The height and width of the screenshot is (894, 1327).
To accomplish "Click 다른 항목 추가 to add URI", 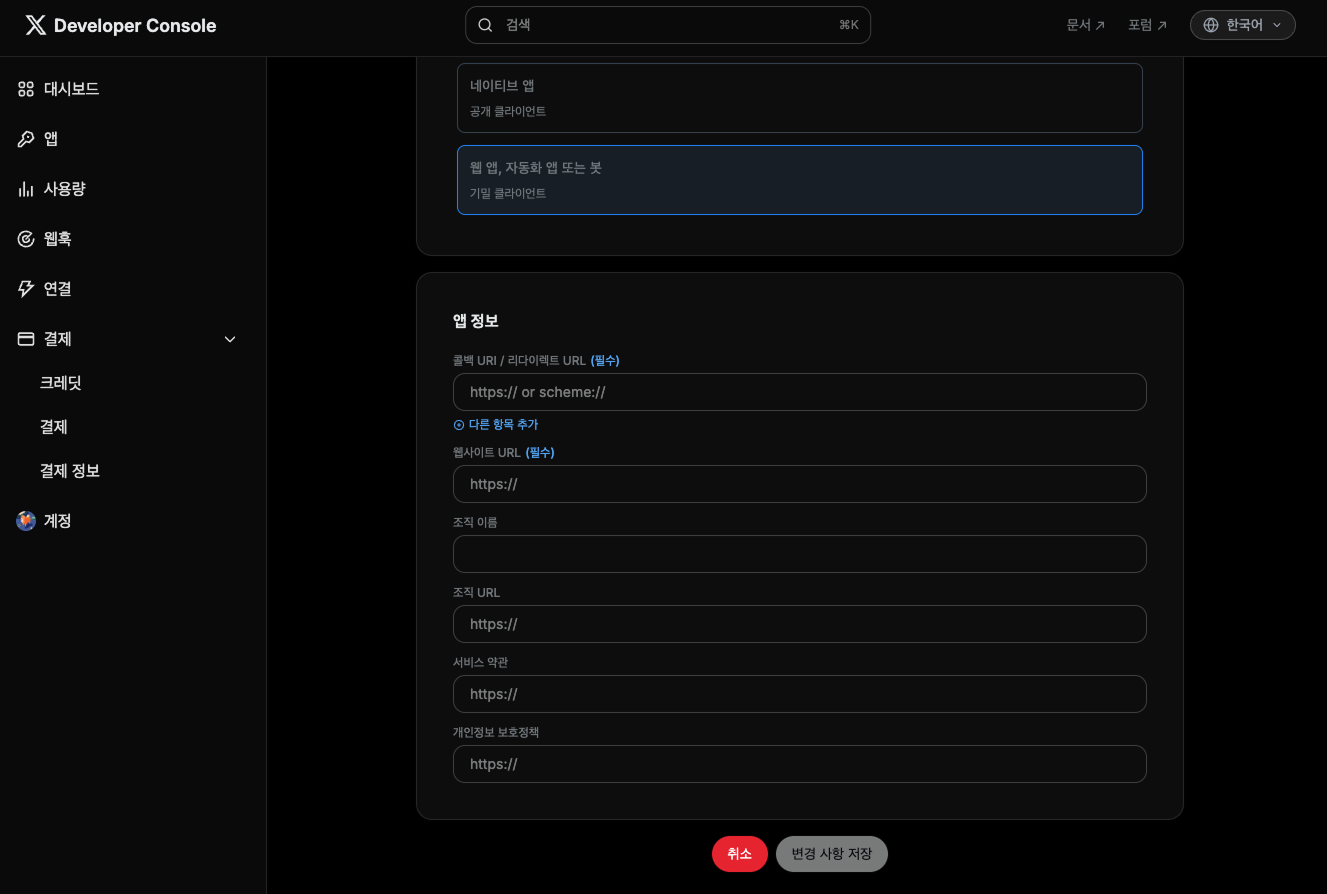I will 496,424.
